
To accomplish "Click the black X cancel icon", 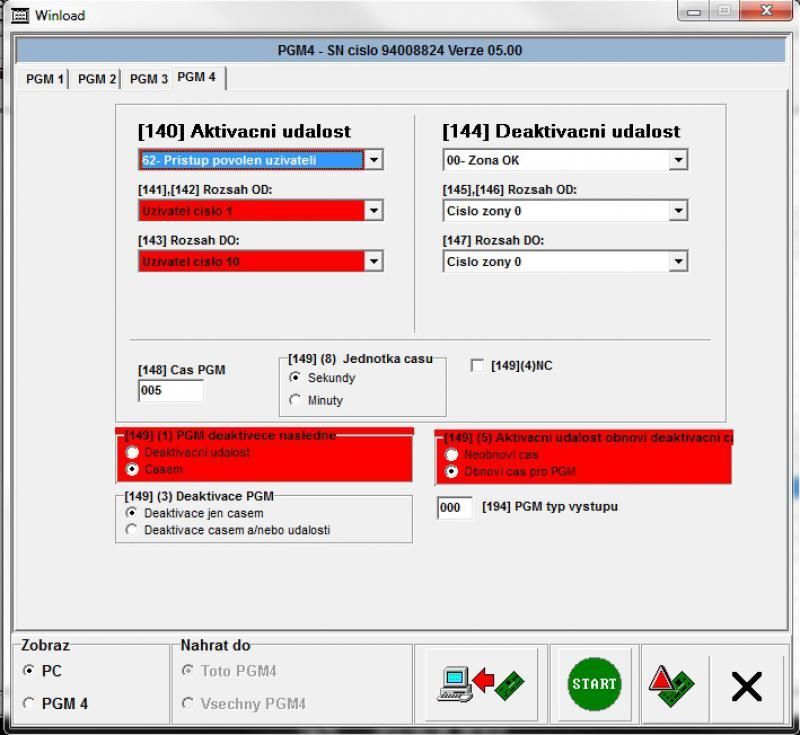I will (746, 686).
